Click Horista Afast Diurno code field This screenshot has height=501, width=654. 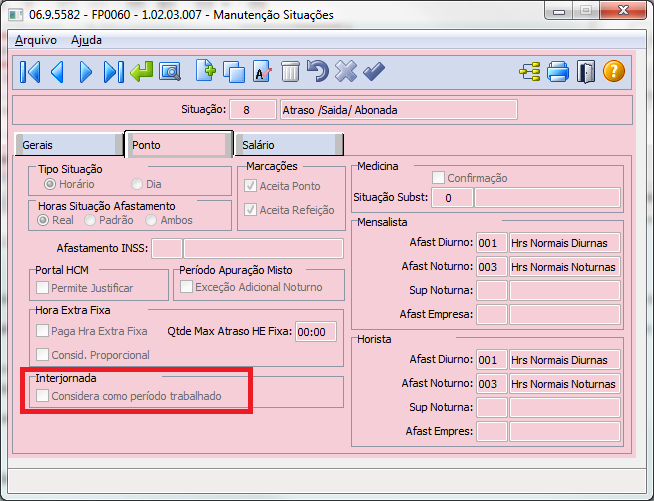pos(492,360)
